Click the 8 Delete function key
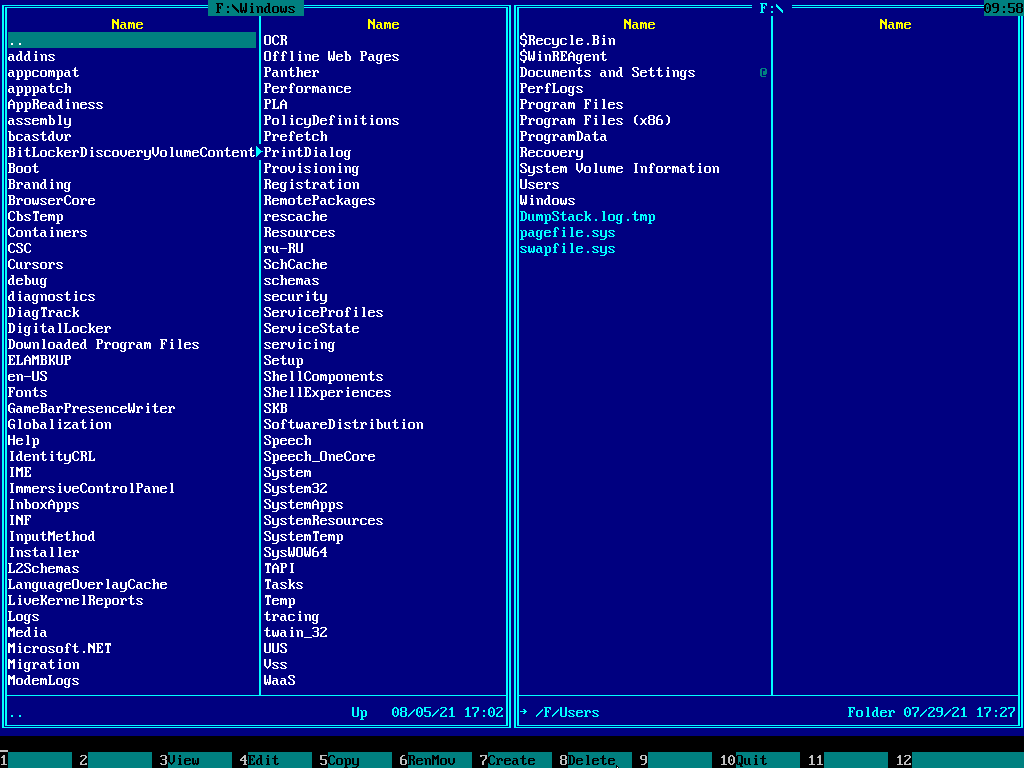 (595, 760)
